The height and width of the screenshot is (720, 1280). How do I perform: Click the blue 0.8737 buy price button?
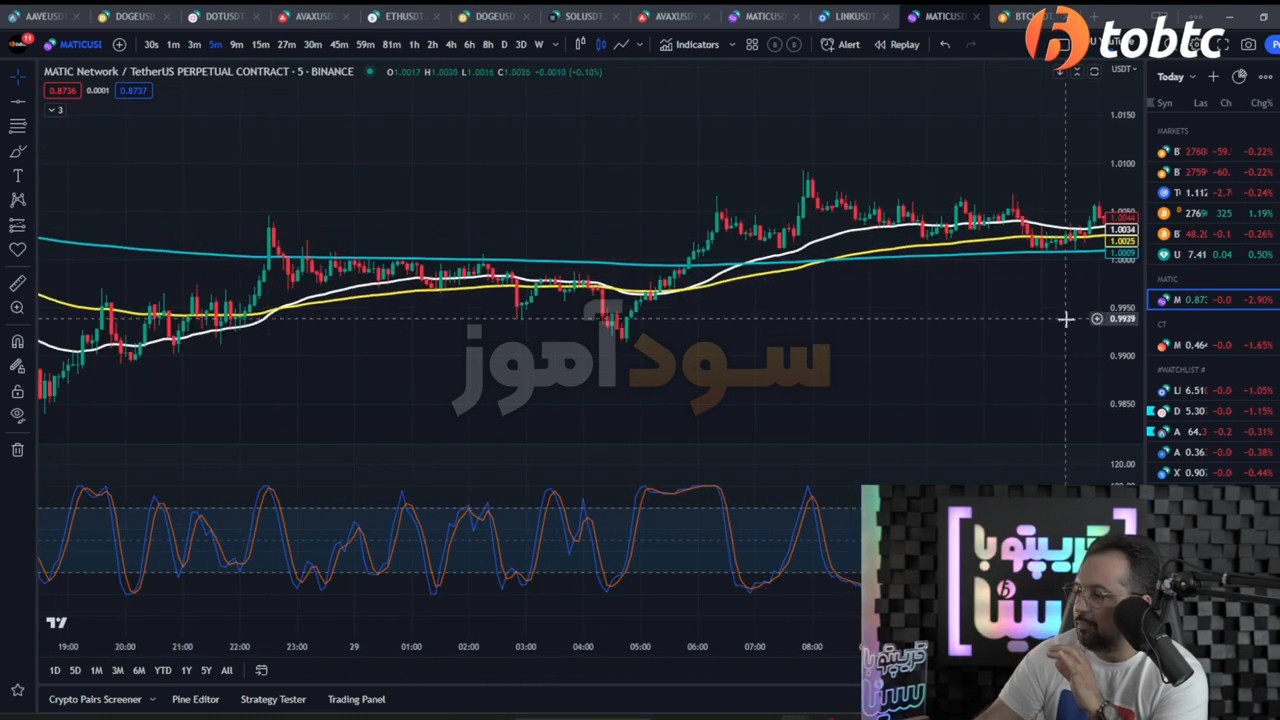coord(133,90)
